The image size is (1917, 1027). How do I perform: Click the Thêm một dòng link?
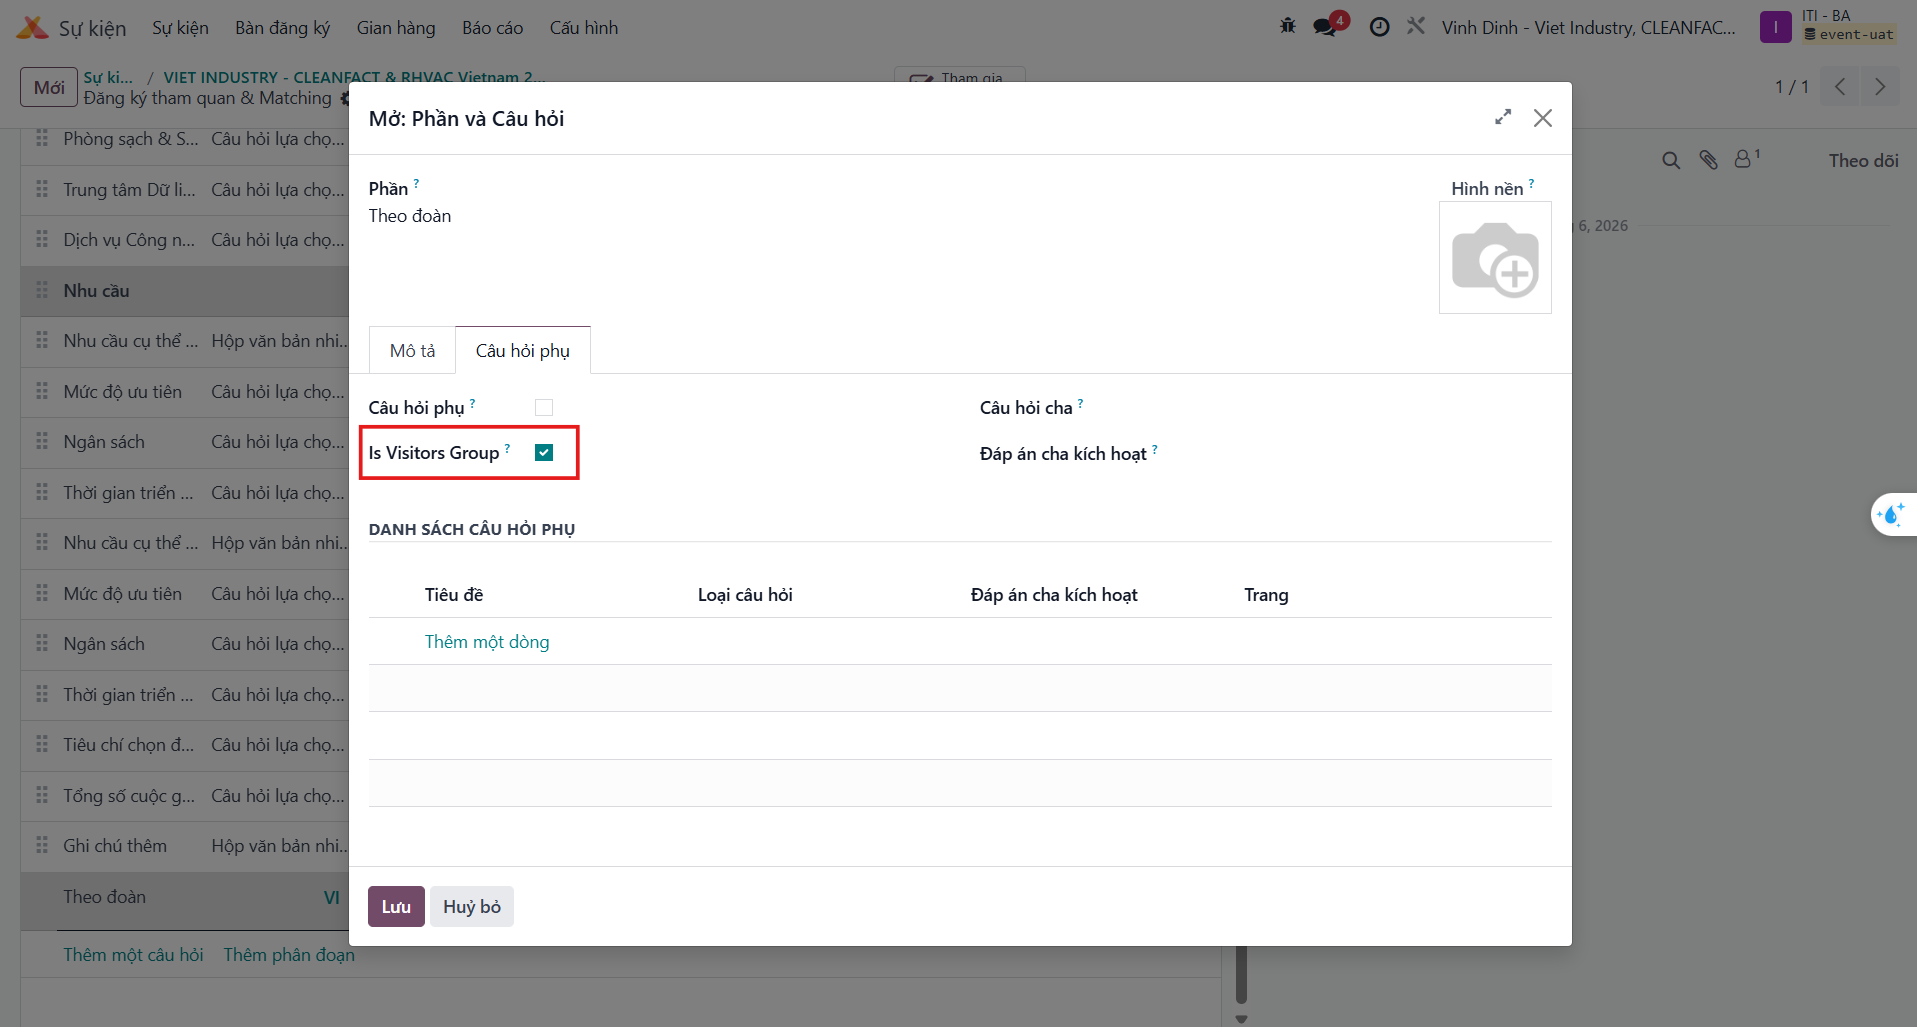pos(487,642)
